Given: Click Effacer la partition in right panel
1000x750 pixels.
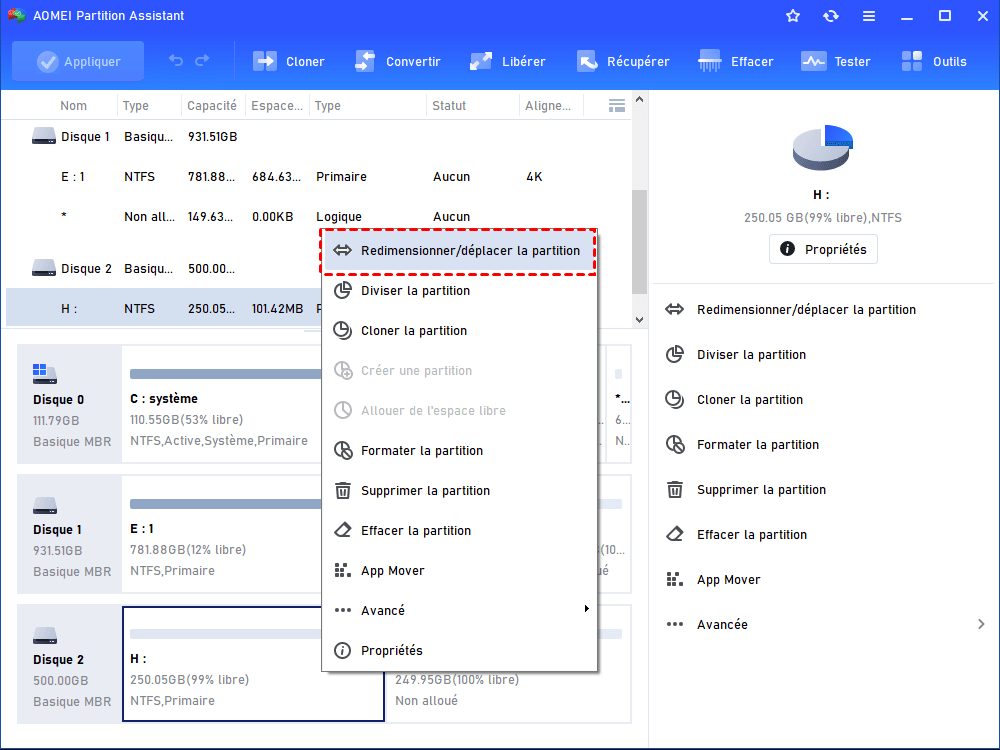Looking at the screenshot, I should coord(752,534).
